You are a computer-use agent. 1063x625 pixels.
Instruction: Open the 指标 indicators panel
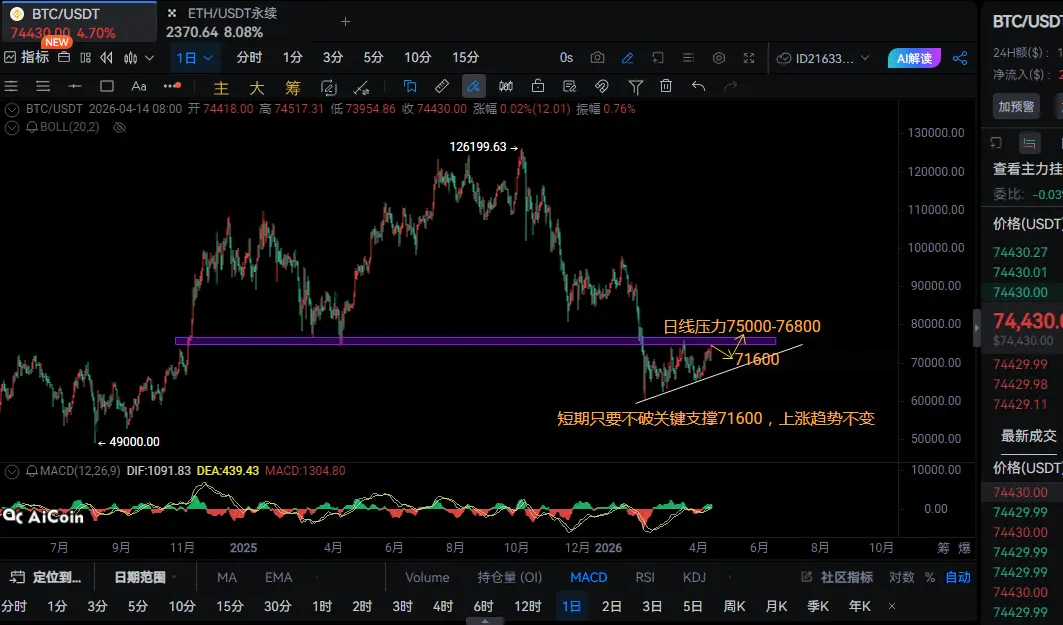pos(27,58)
